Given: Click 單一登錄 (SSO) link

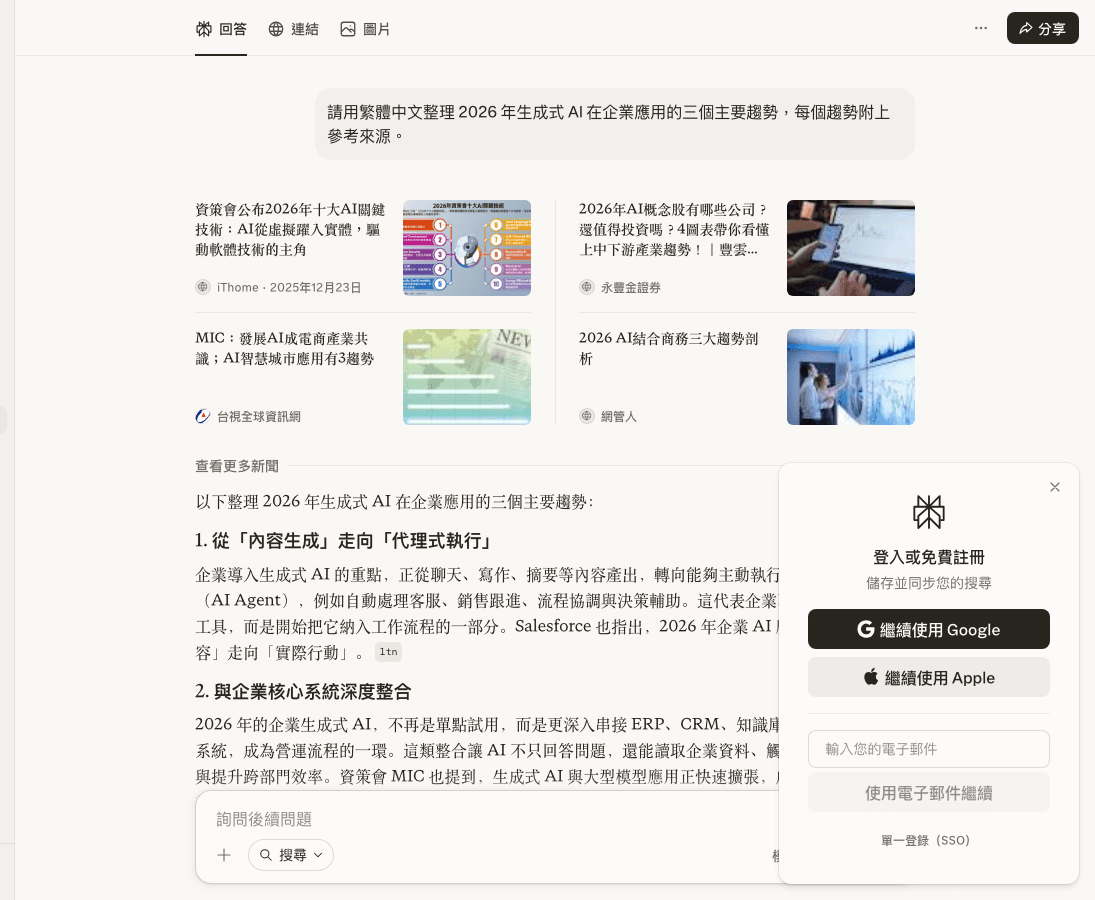Looking at the screenshot, I should click(925, 840).
